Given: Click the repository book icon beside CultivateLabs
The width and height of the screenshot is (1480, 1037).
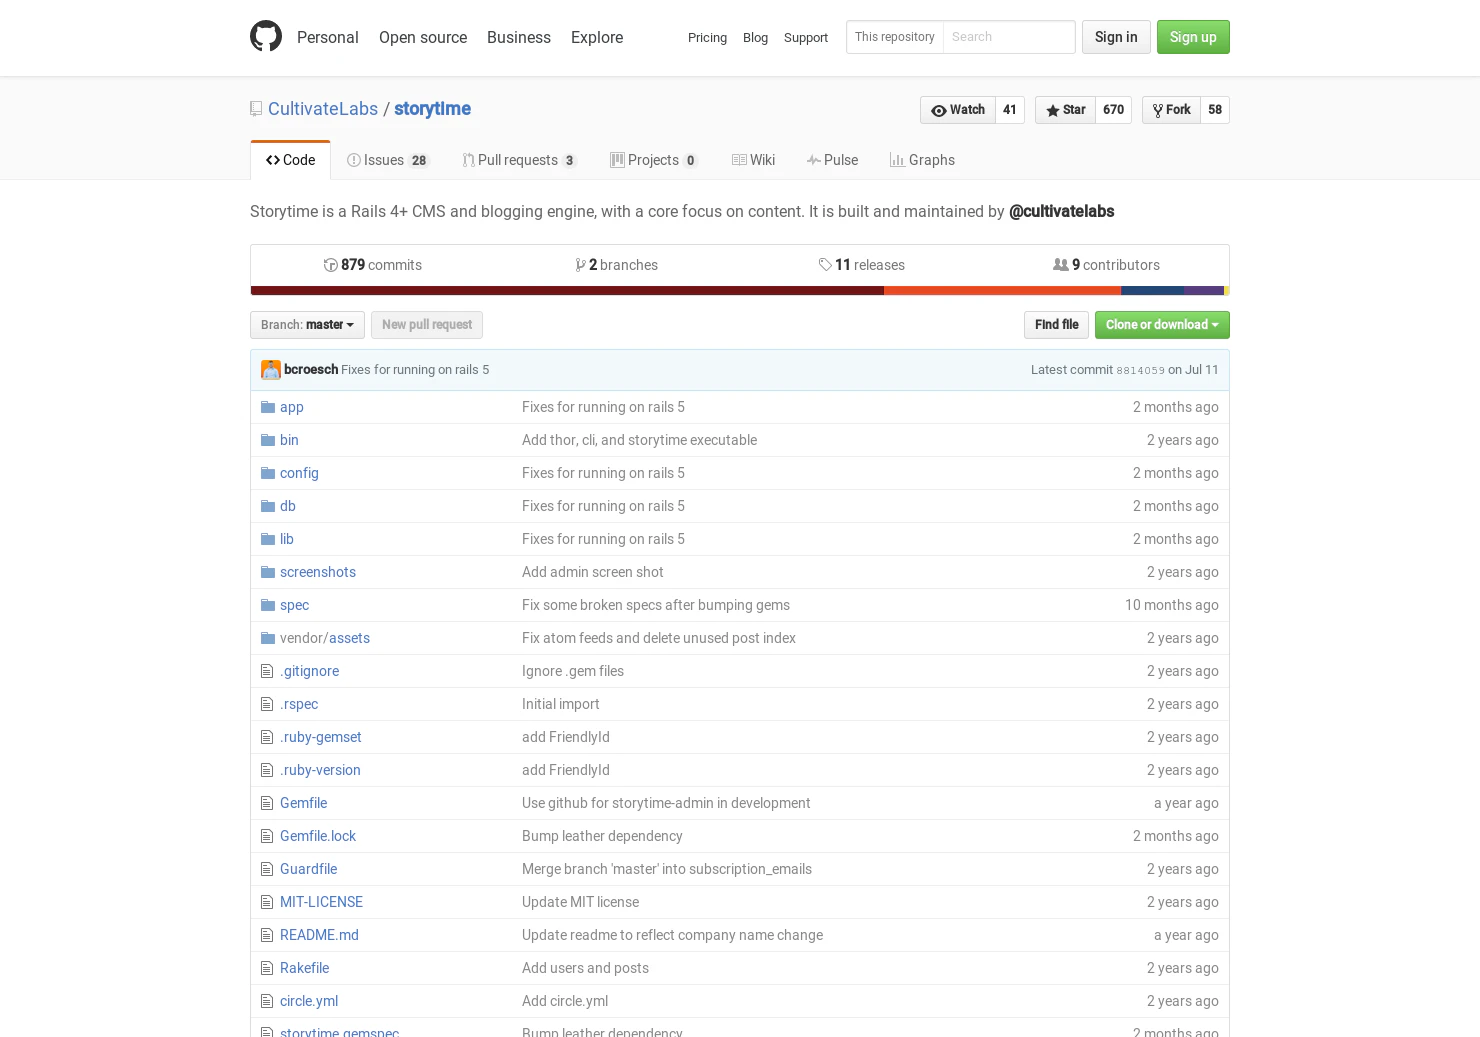Looking at the screenshot, I should click(x=256, y=109).
